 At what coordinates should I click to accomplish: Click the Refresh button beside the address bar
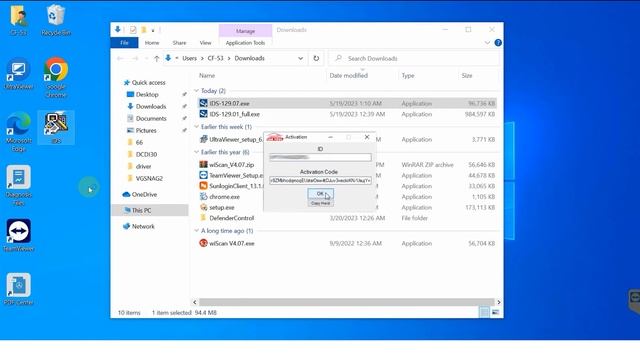click(x=316, y=58)
